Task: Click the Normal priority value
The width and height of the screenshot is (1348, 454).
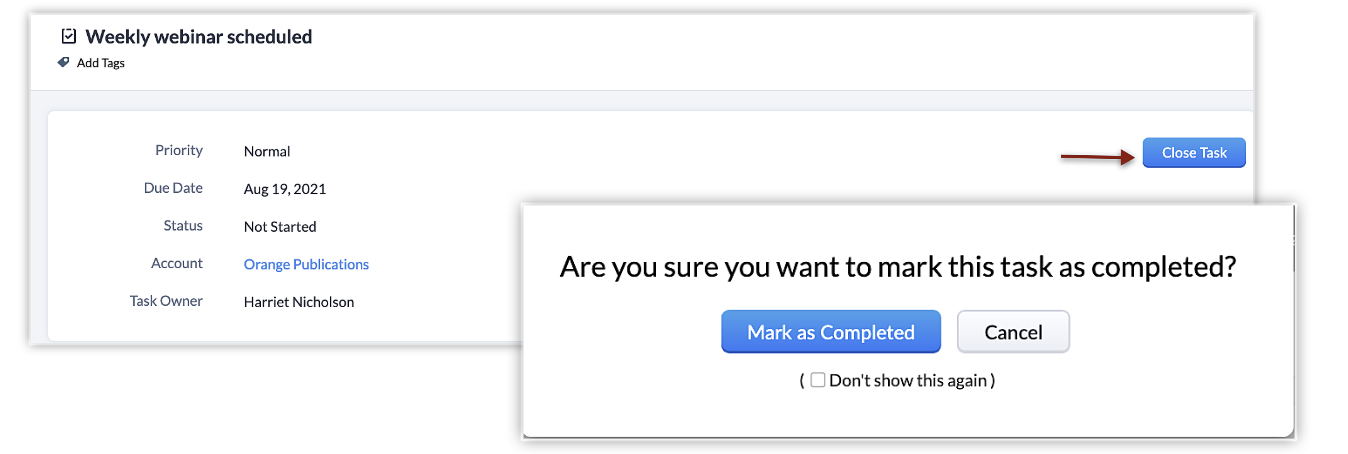Action: click(267, 152)
